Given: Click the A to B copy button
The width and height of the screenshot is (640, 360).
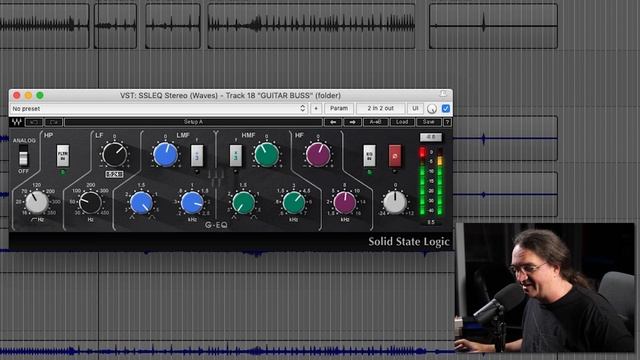Looking at the screenshot, I should [x=376, y=122].
